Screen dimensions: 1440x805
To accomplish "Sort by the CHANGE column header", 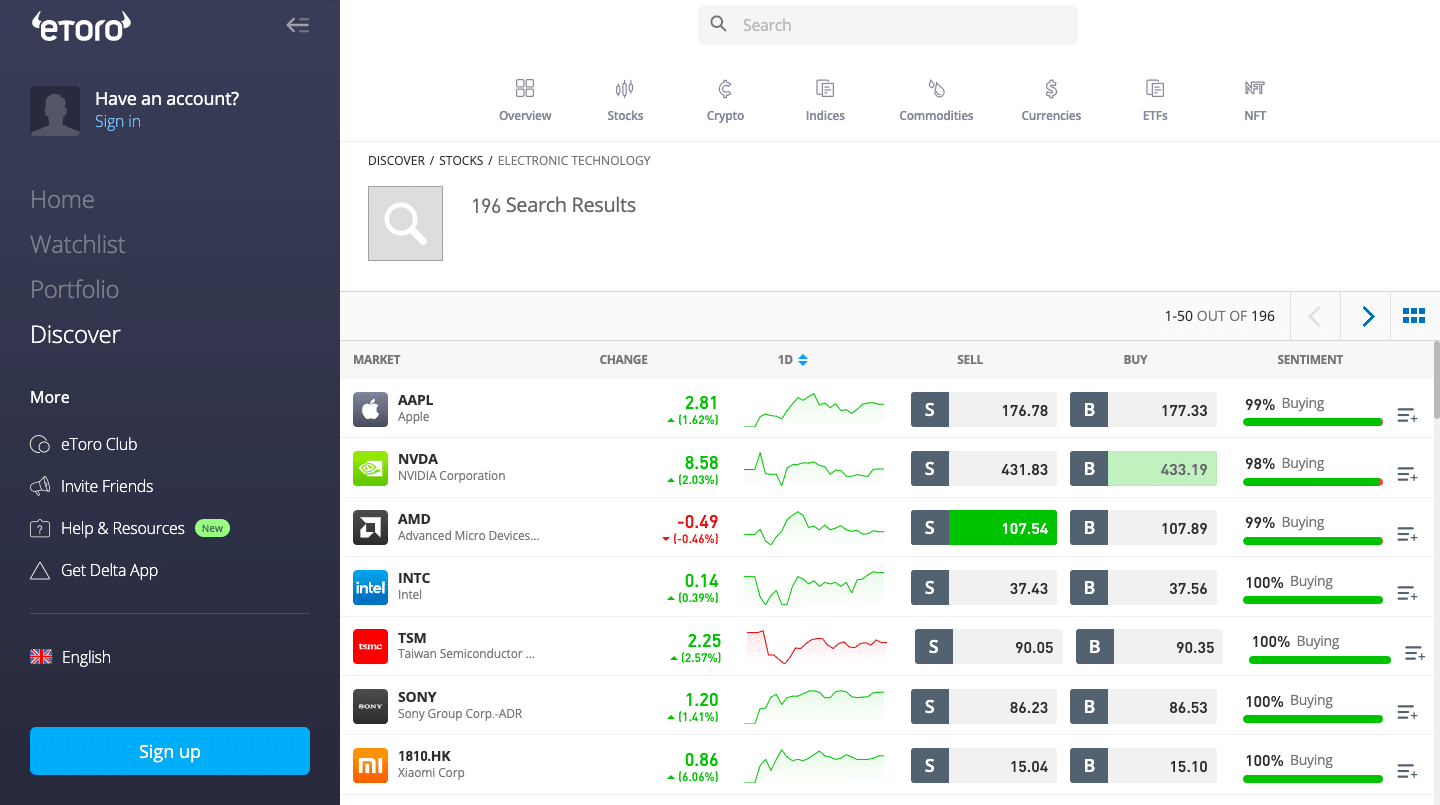I will point(623,359).
